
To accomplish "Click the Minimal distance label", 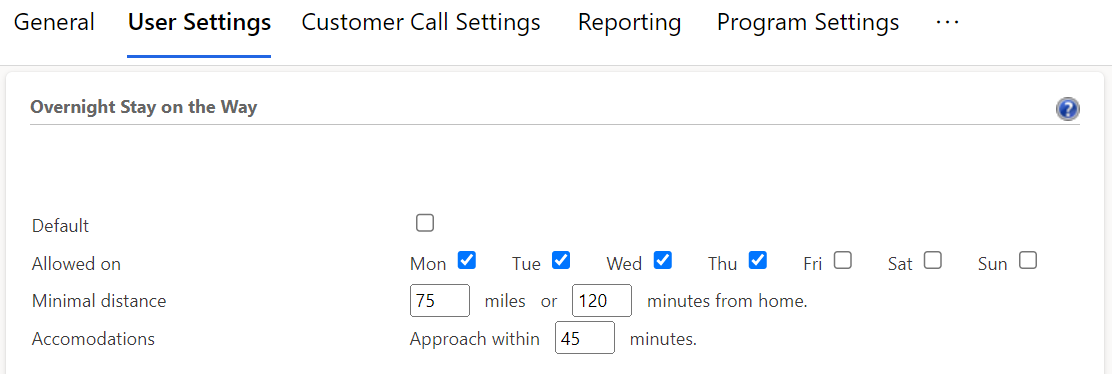I will pyautogui.click(x=99, y=301).
